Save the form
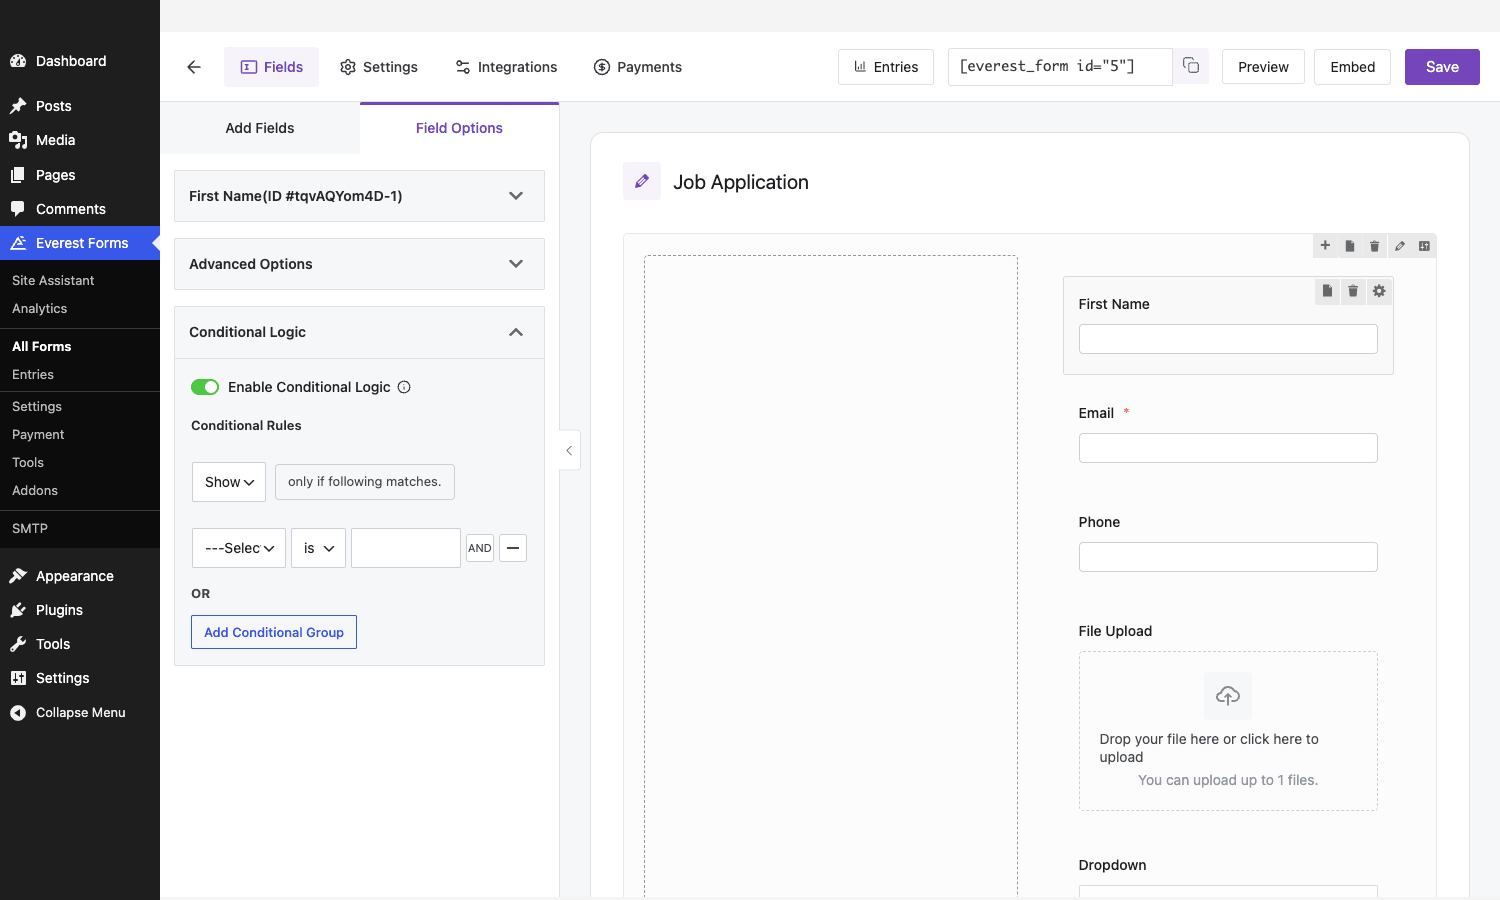Screen dimensions: 1500x900 coord(1442,67)
